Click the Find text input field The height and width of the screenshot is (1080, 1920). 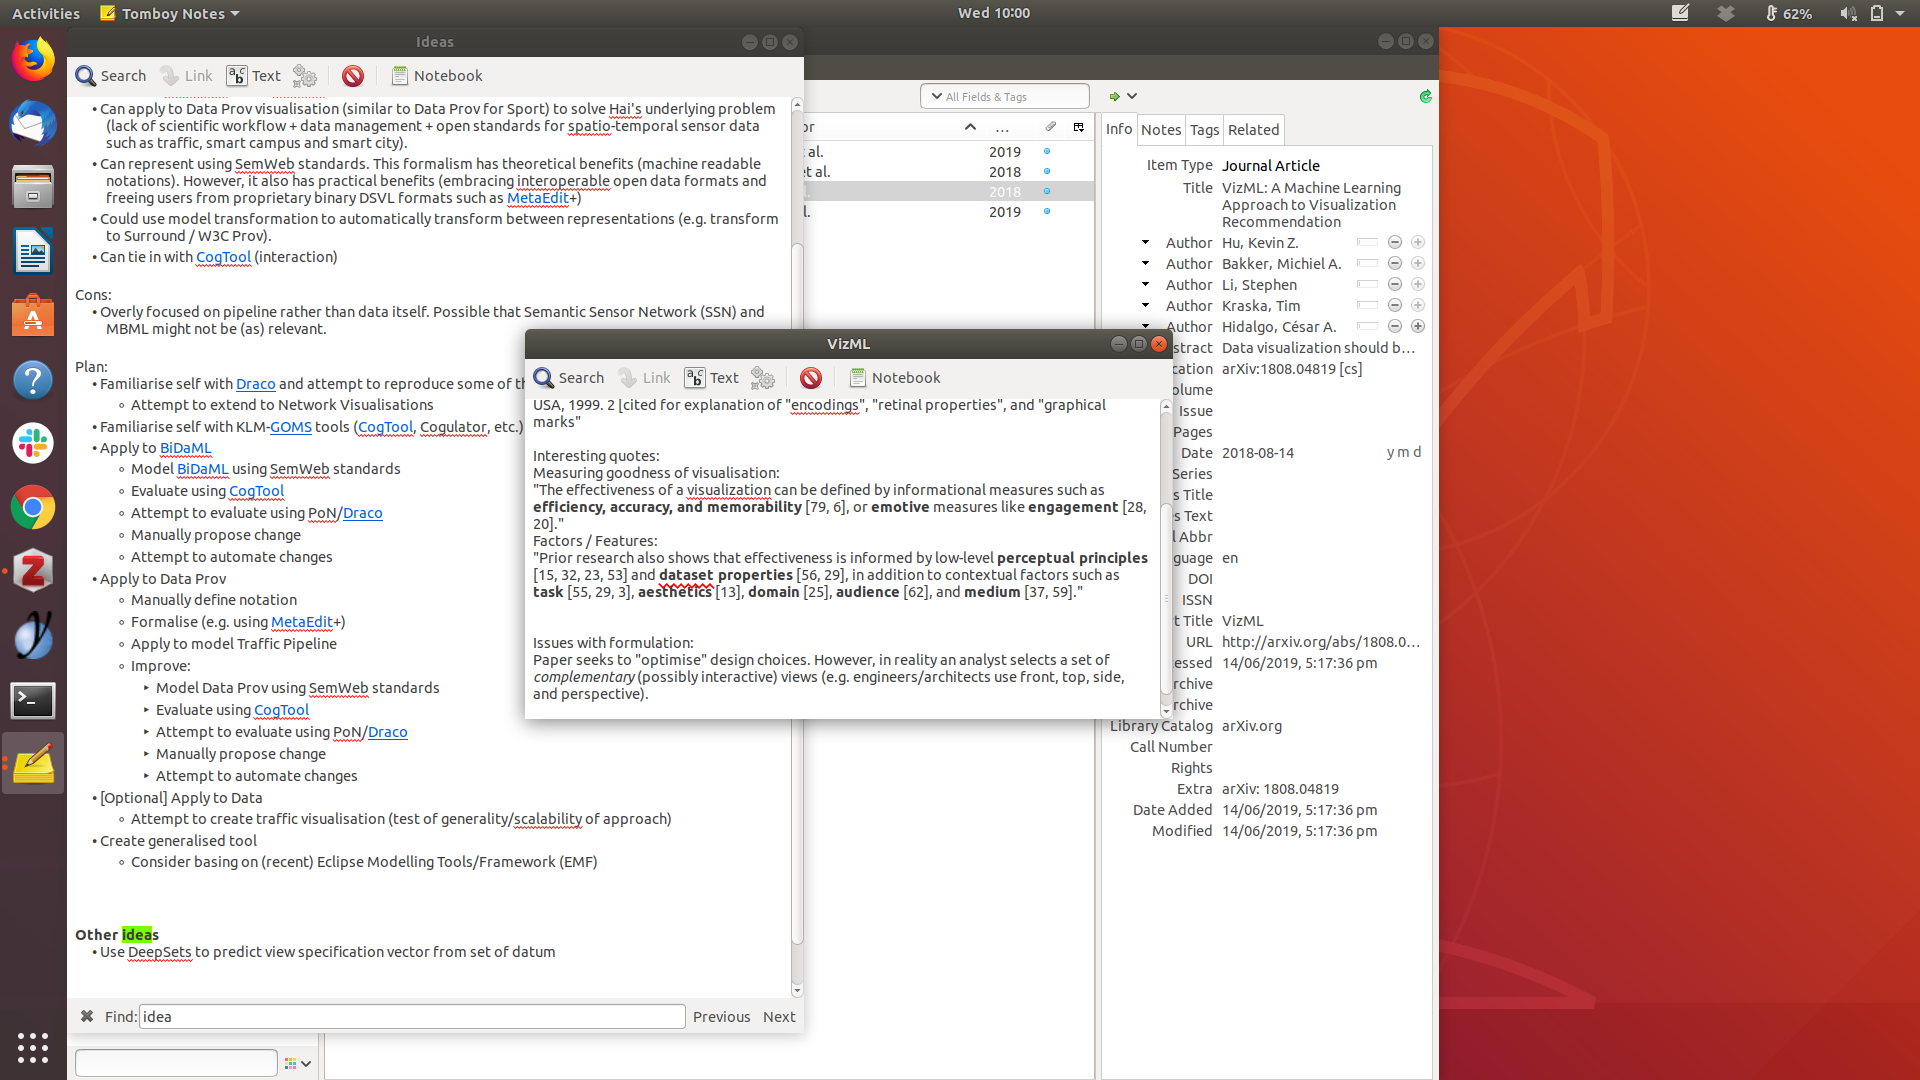pyautogui.click(x=411, y=1017)
